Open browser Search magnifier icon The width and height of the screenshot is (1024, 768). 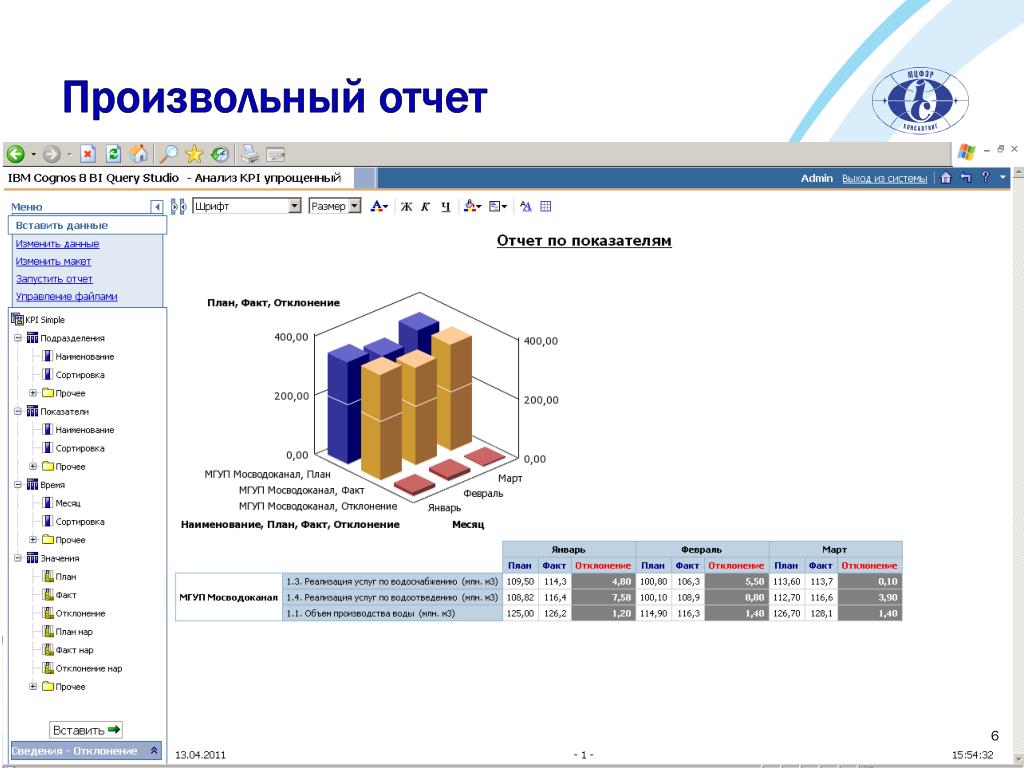point(168,154)
